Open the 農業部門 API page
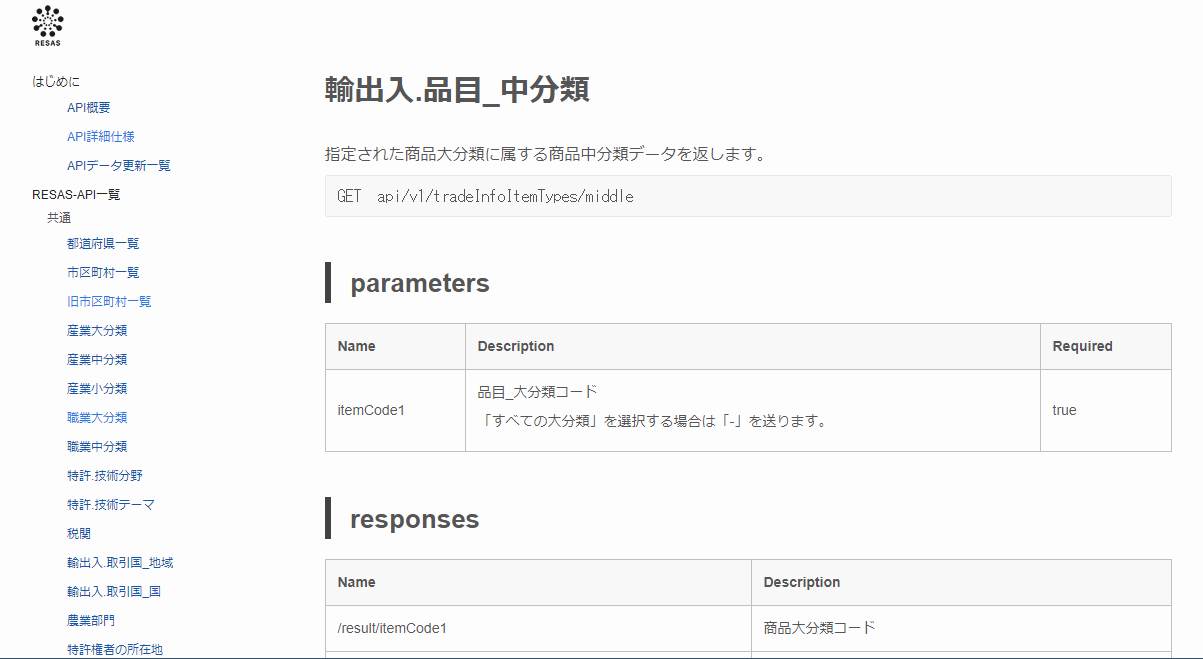This screenshot has height=659, width=1203. coord(90,620)
